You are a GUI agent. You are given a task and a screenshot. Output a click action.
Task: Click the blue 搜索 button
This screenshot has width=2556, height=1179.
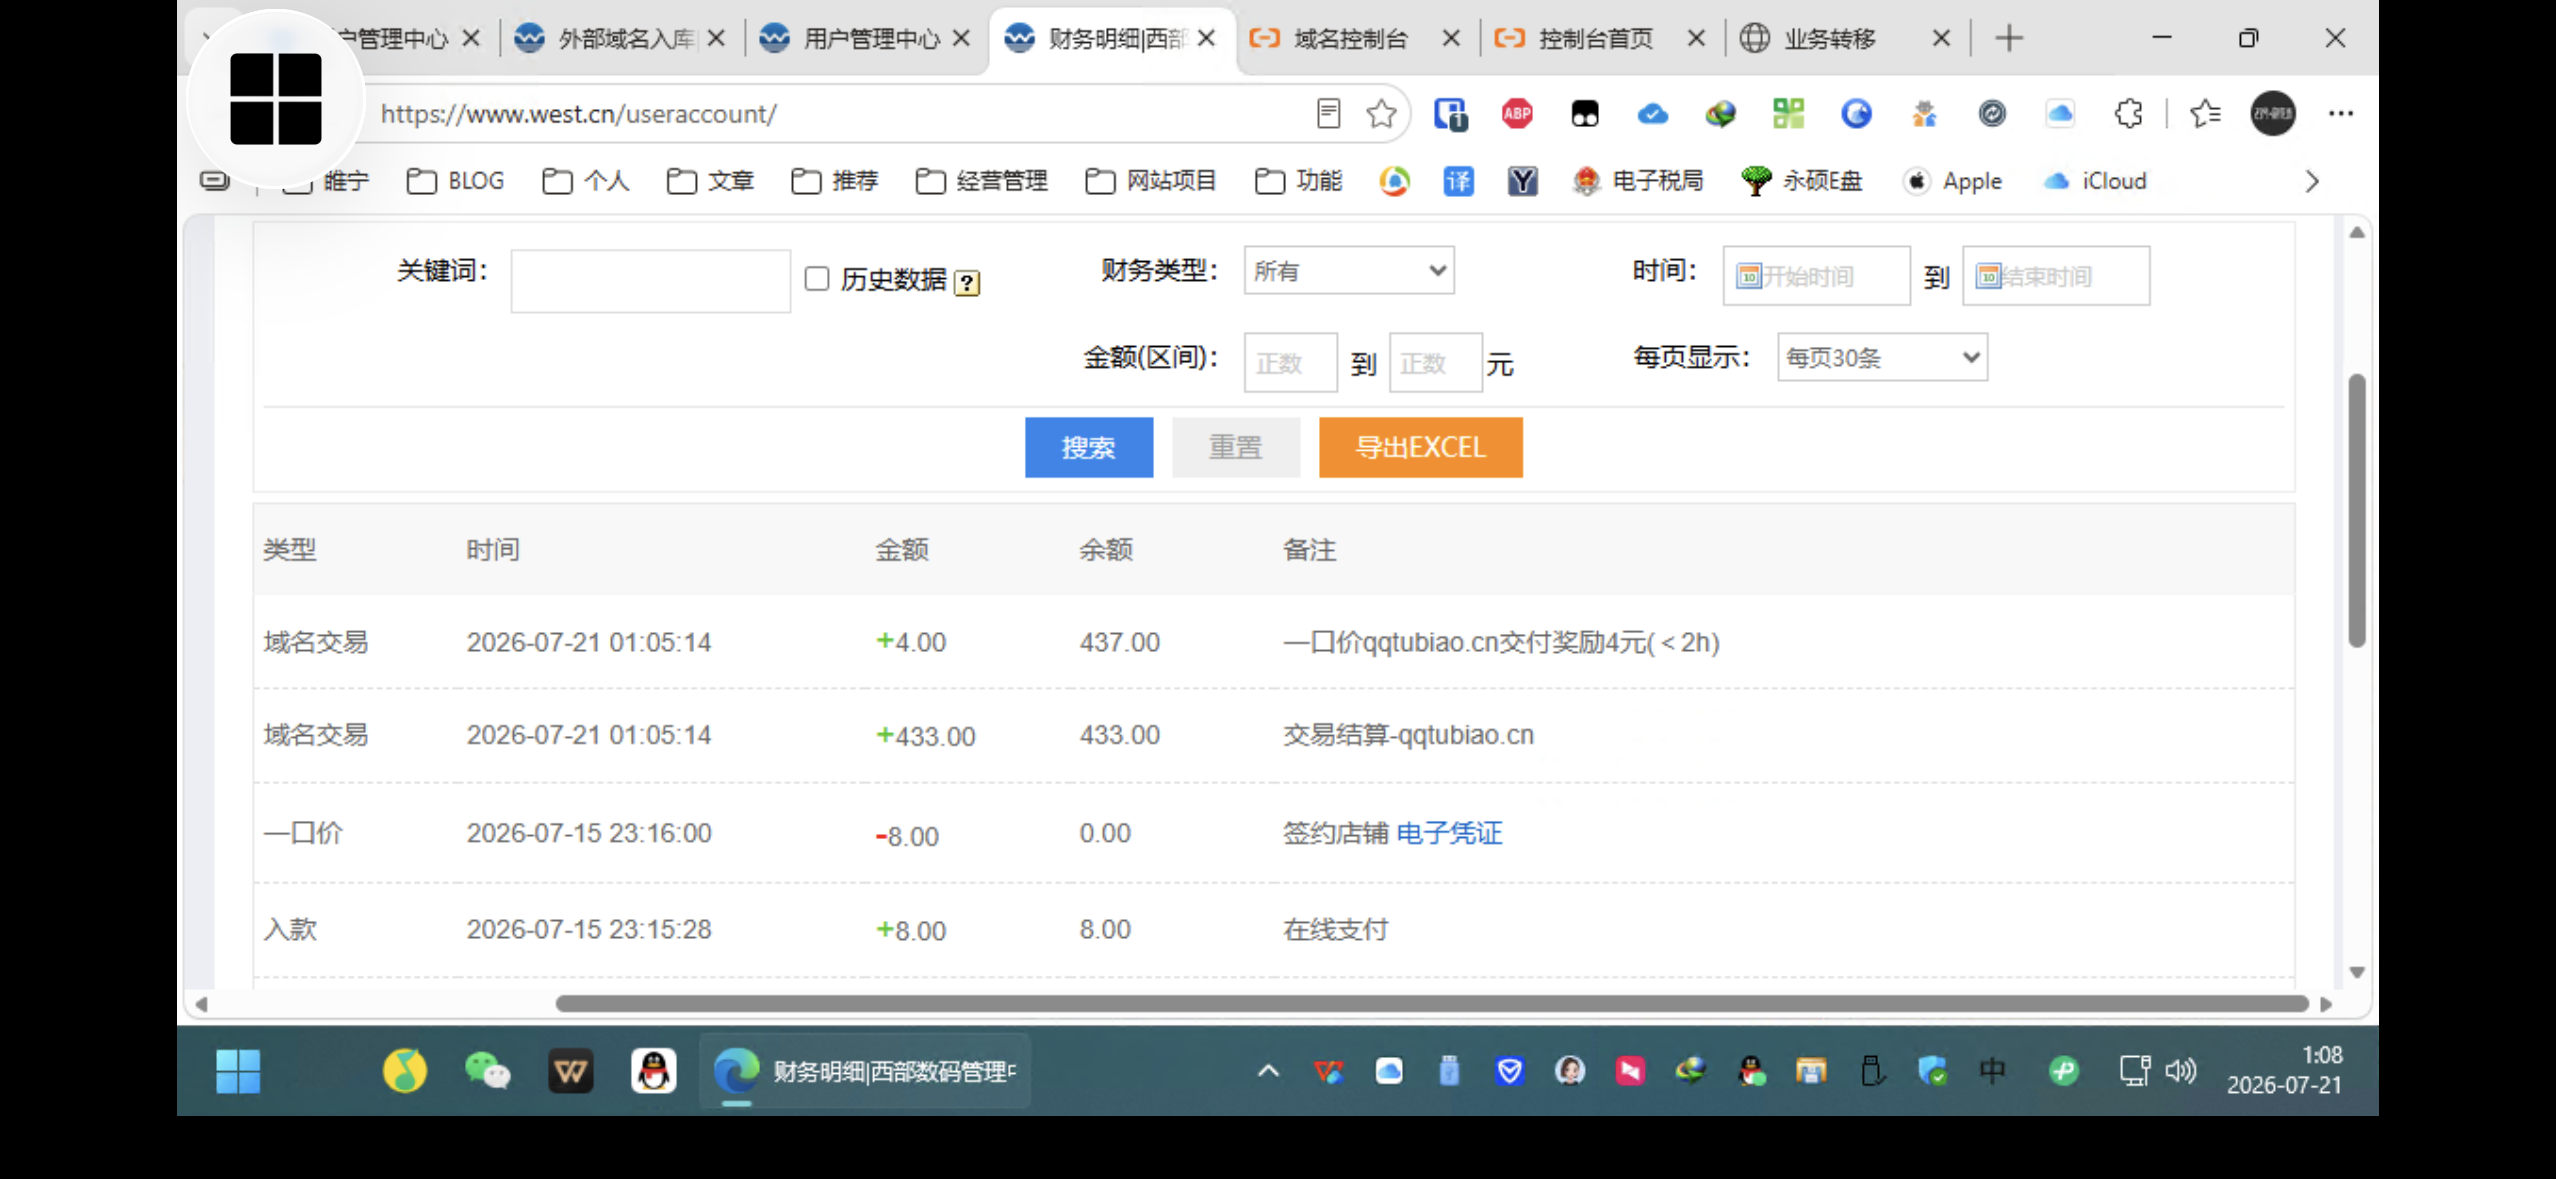[1089, 447]
